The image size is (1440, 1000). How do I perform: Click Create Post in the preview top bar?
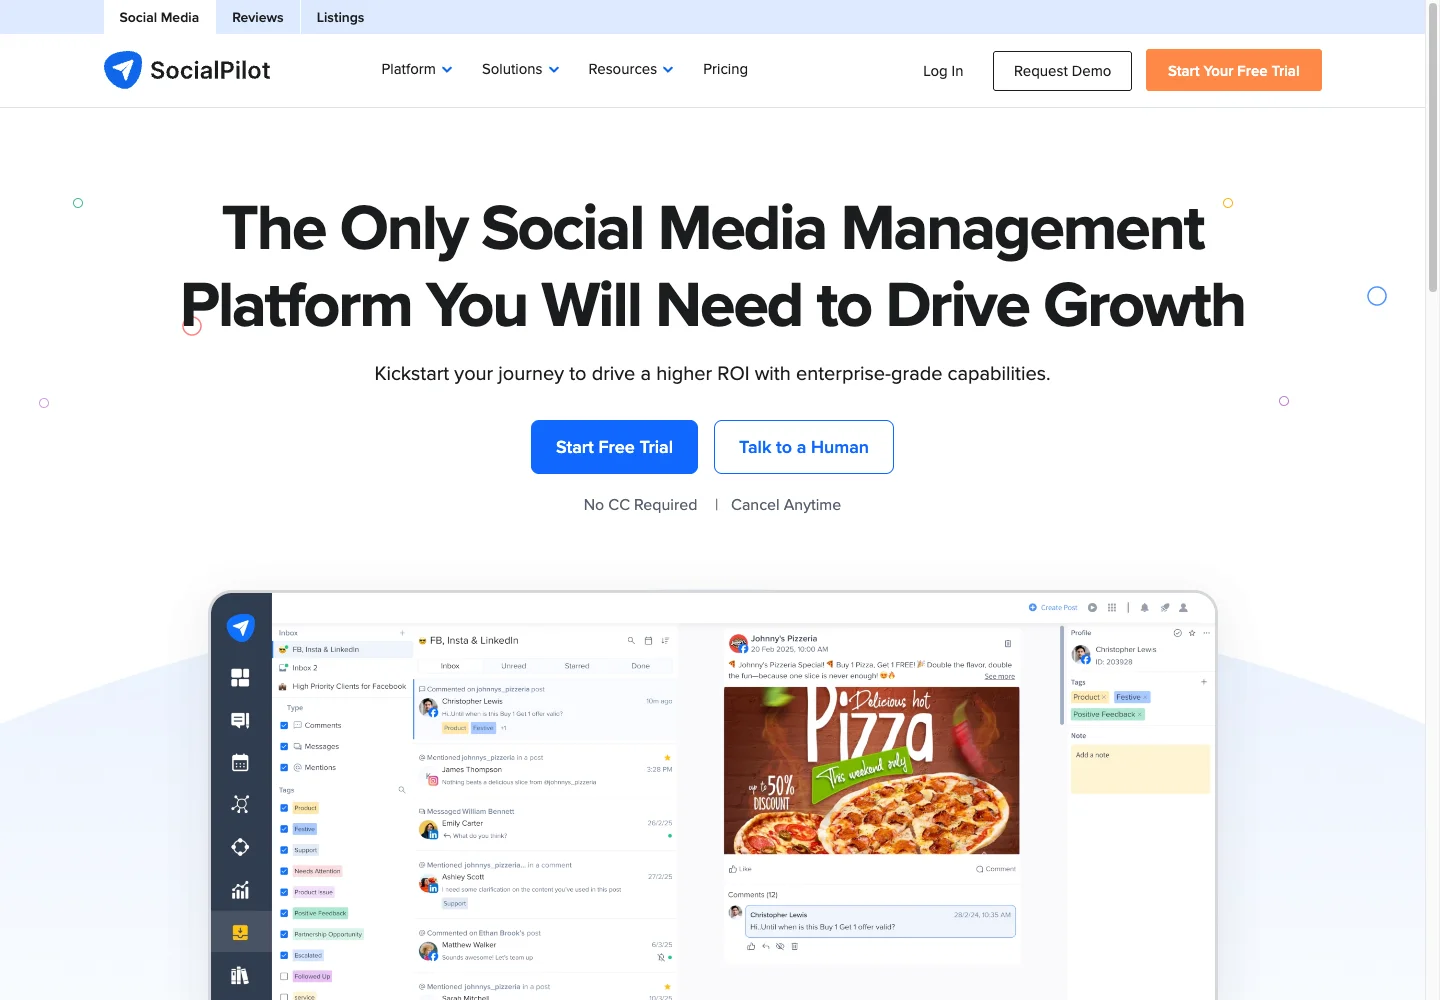[1053, 607]
